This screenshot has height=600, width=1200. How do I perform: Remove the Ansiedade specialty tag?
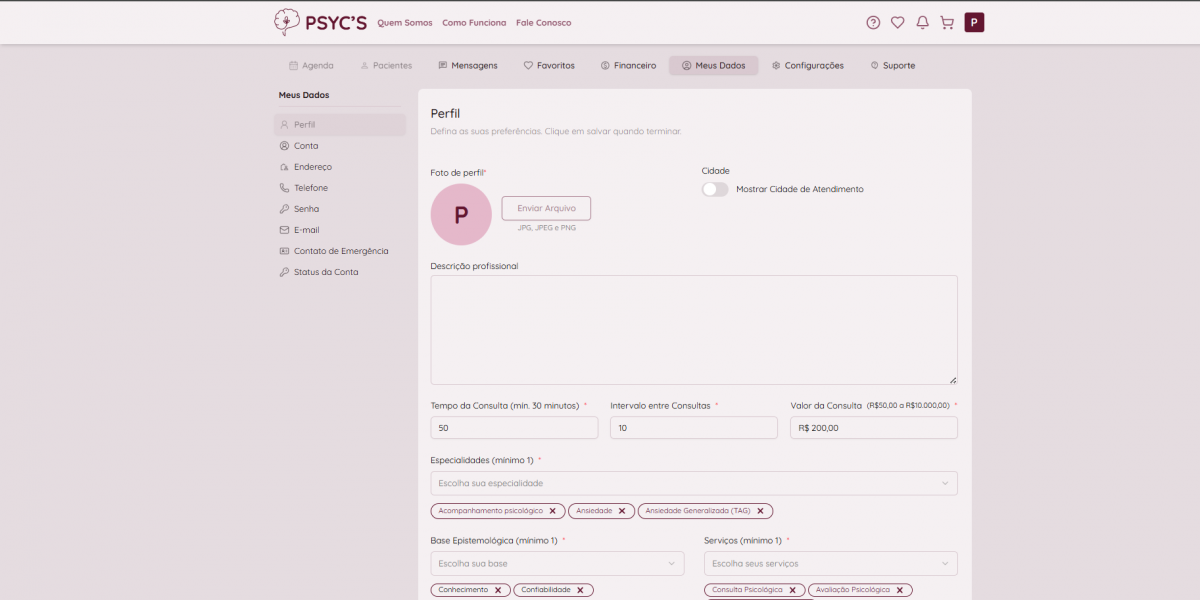[x=621, y=511]
